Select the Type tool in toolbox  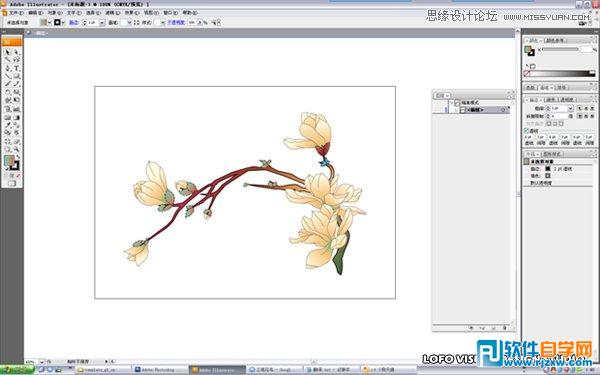(x=16, y=68)
